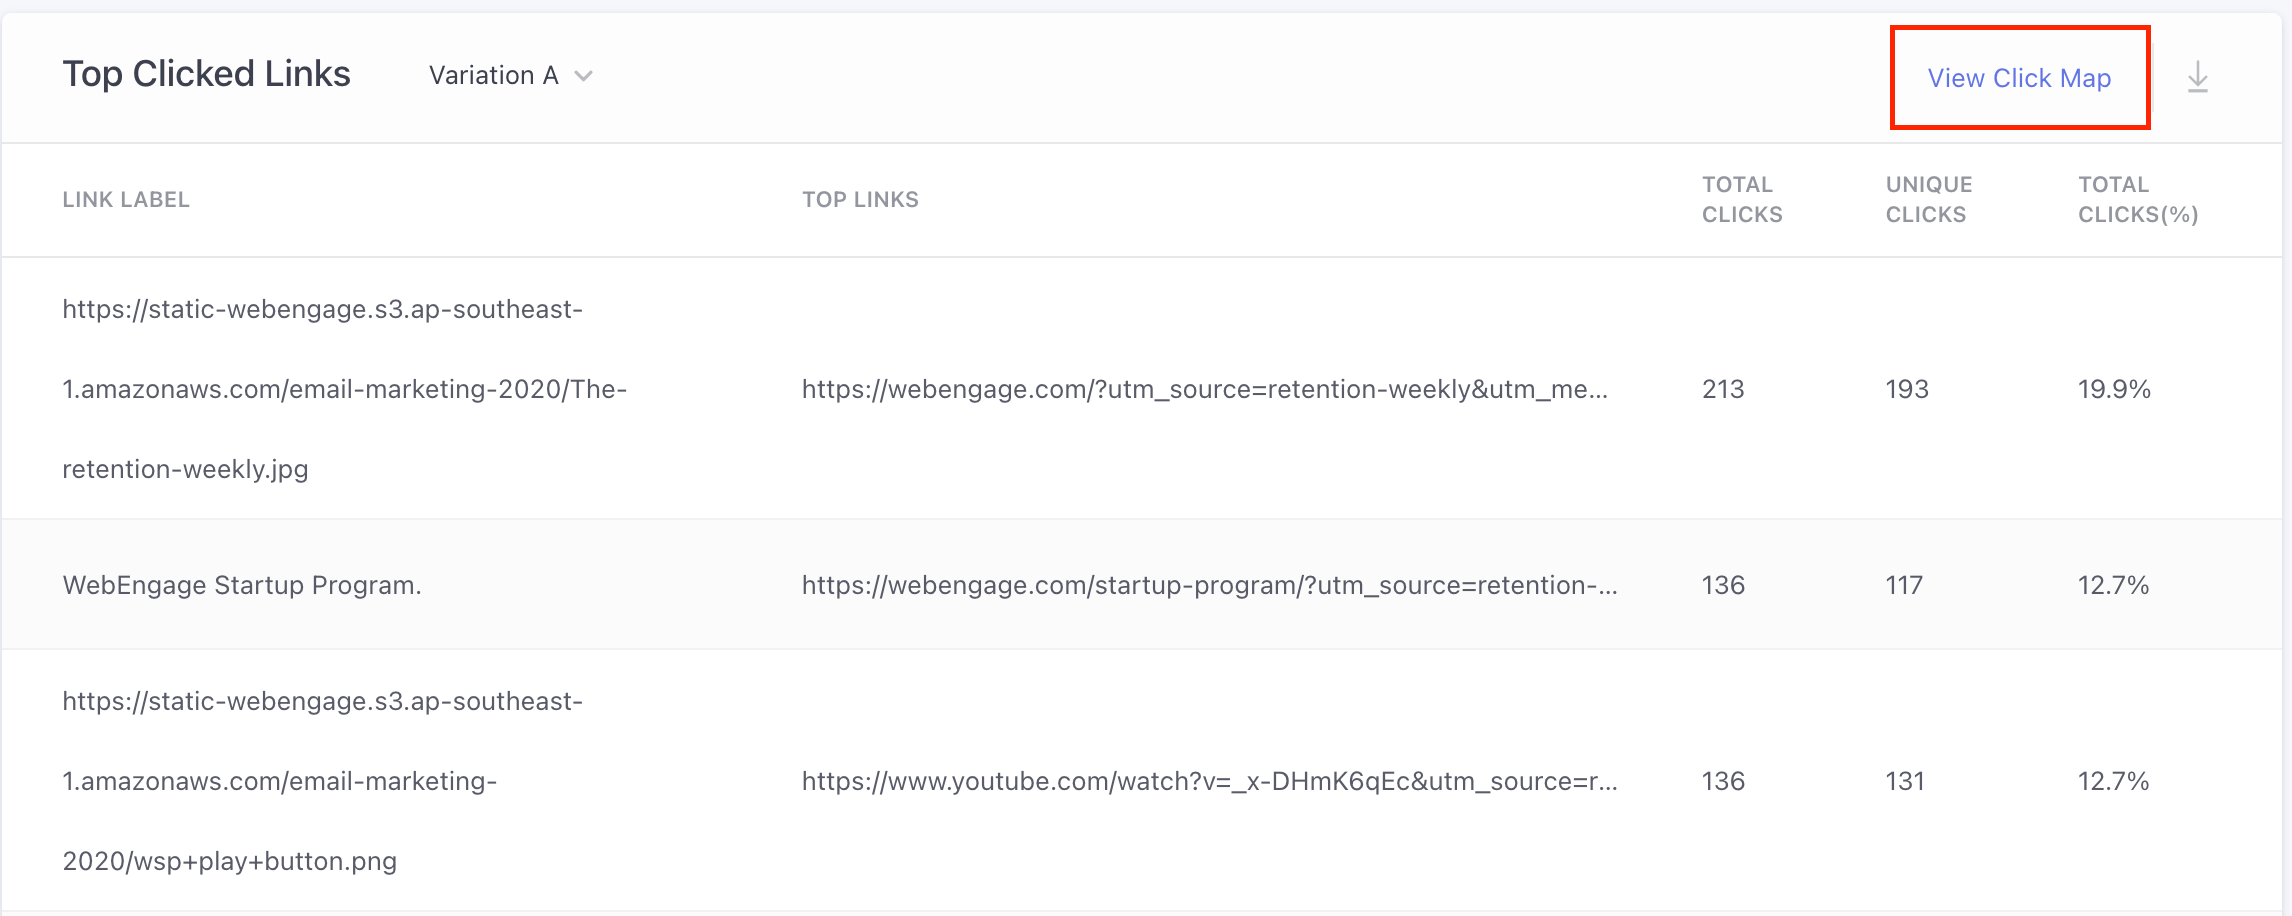
Task: Select the TOTAL CLICKS(%) column header
Action: pyautogui.click(x=2138, y=200)
